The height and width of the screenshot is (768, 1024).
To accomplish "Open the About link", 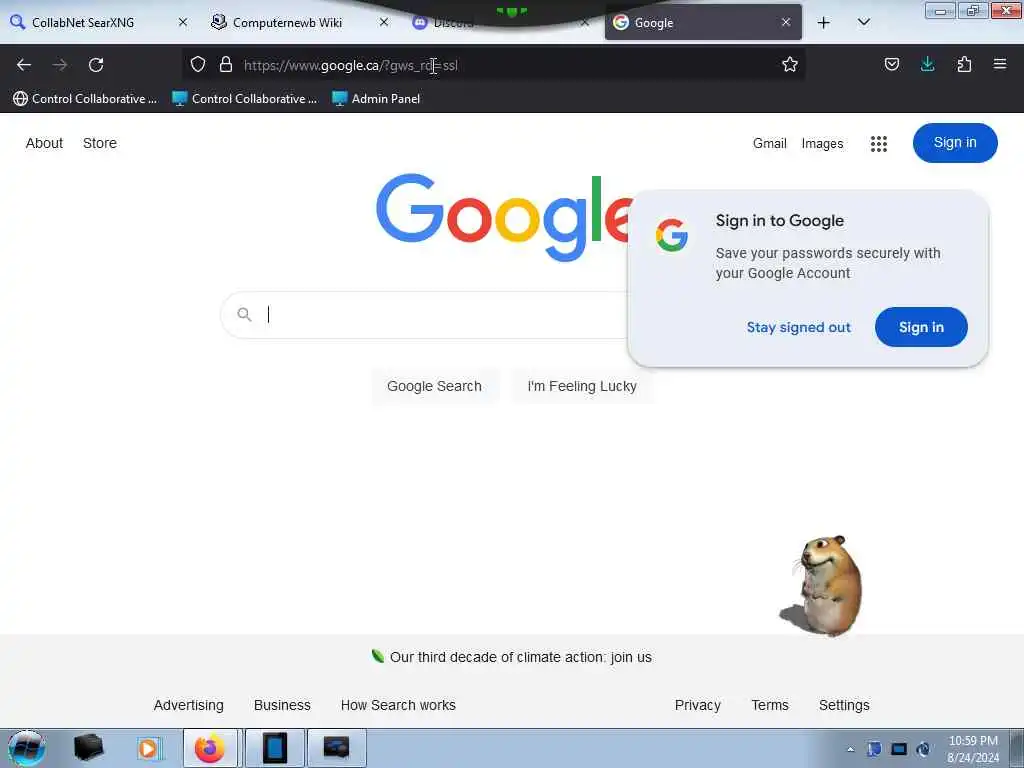I will tap(44, 143).
